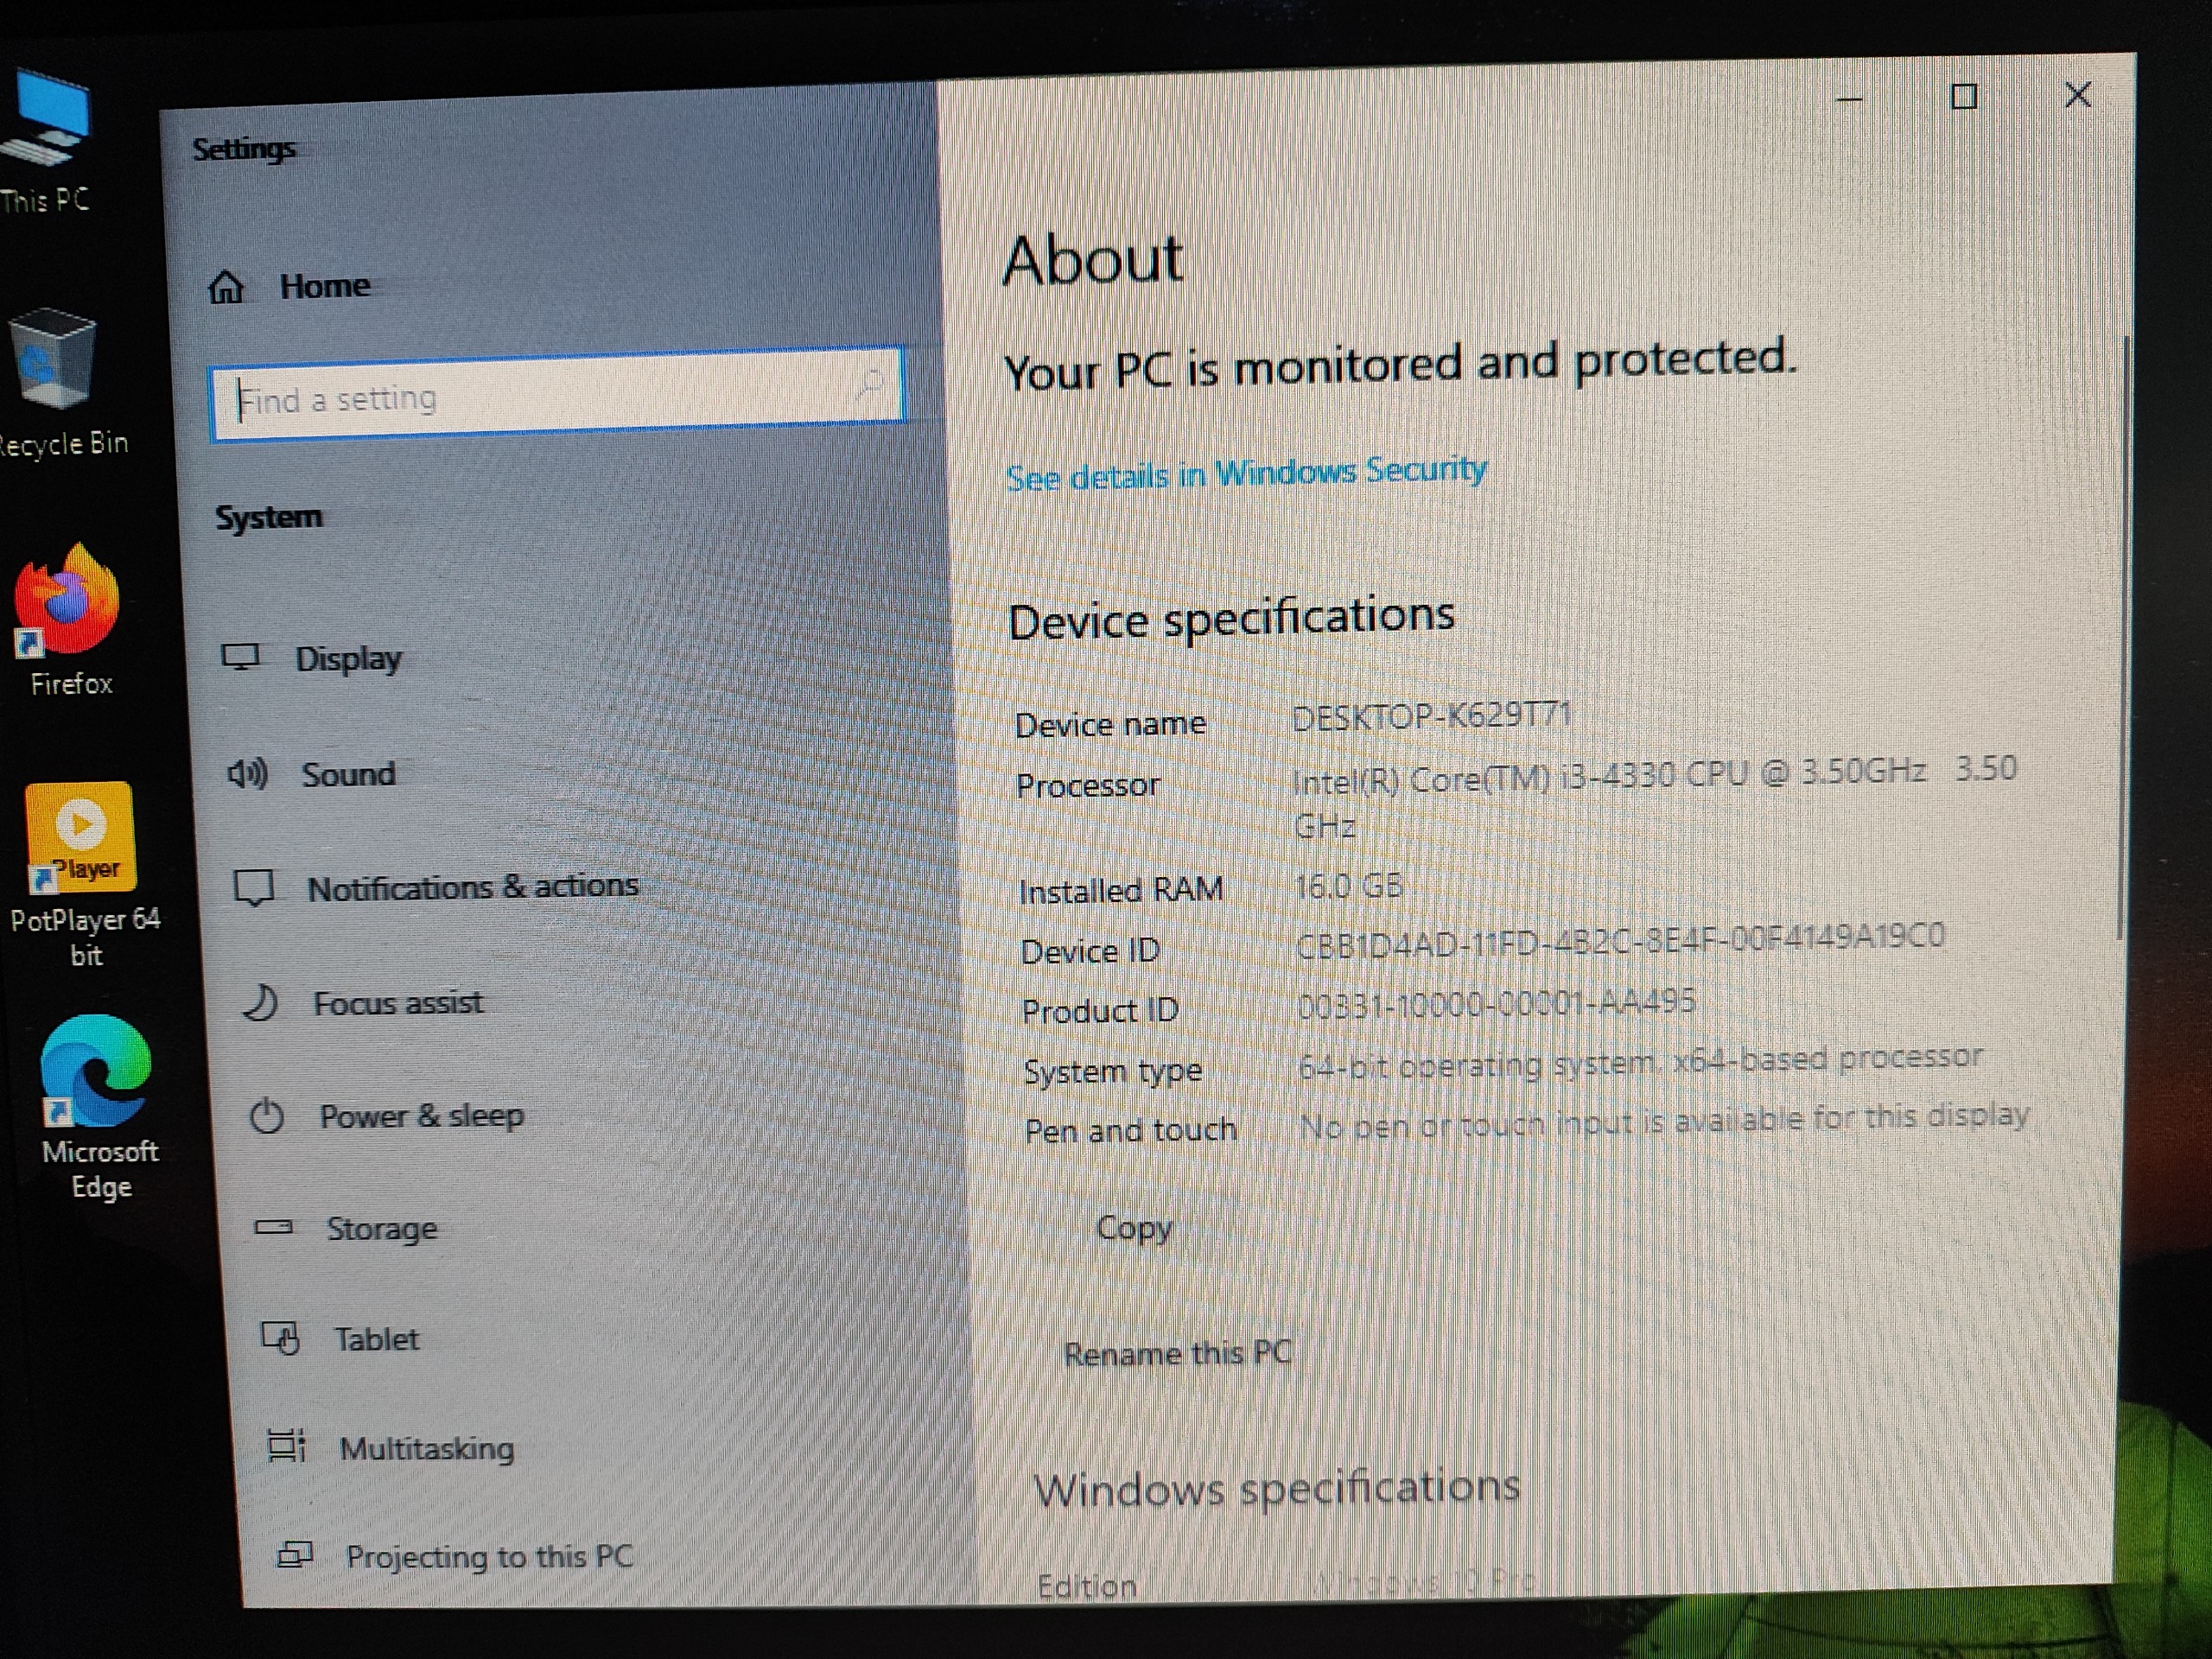The image size is (2212, 1659).
Task: Open Sound settings
Action: (347, 775)
